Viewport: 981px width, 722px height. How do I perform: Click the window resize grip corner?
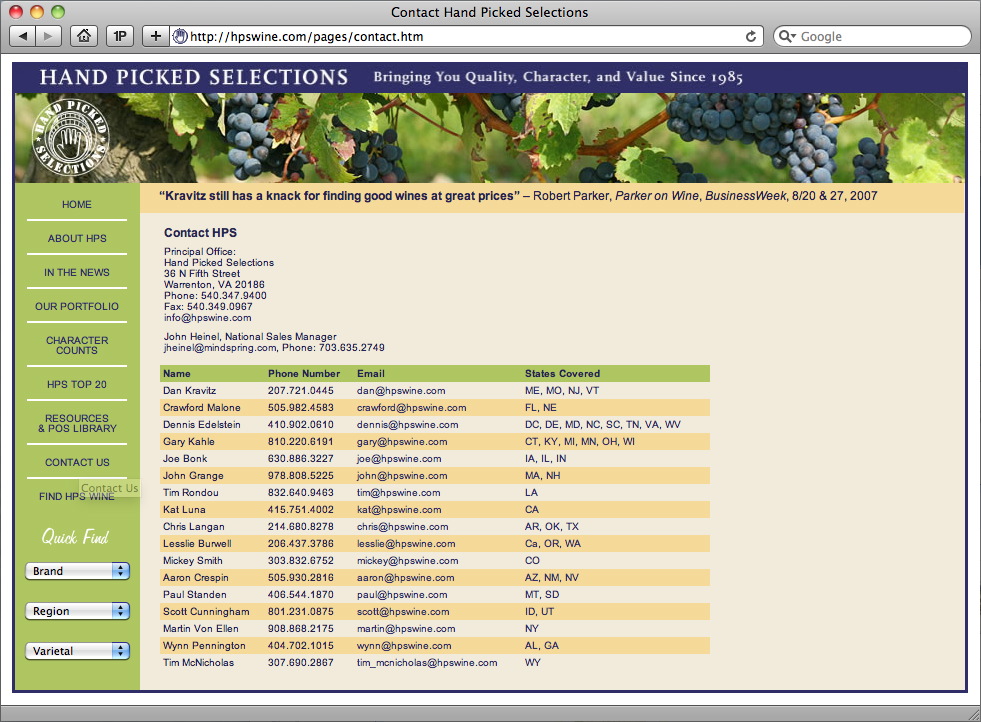pyautogui.click(x=973, y=714)
